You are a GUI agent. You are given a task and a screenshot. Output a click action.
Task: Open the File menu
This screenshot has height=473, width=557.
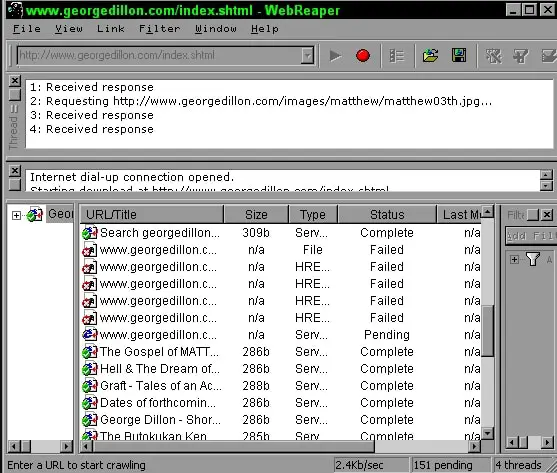click(27, 28)
